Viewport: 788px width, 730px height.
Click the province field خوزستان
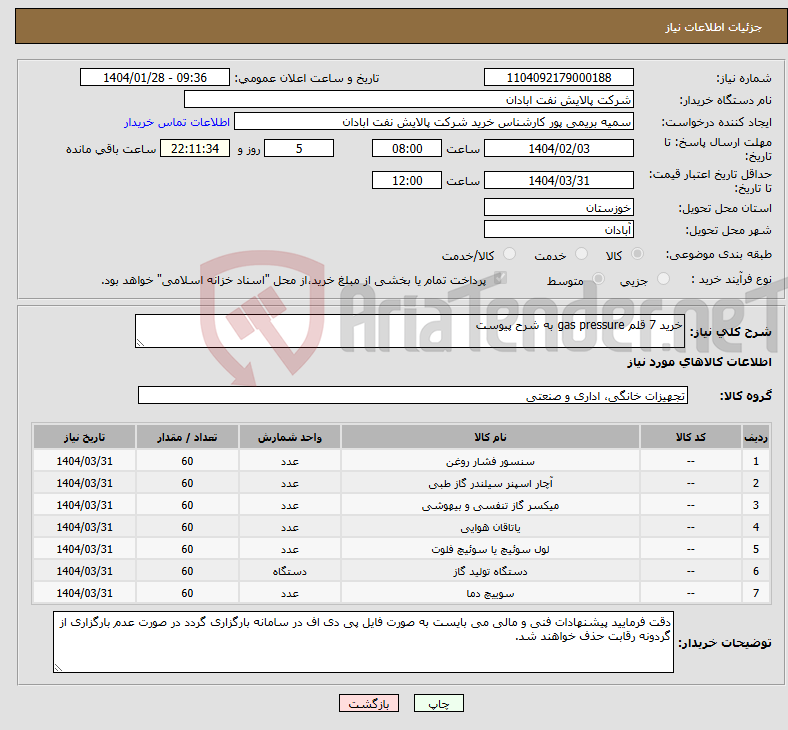click(x=558, y=207)
